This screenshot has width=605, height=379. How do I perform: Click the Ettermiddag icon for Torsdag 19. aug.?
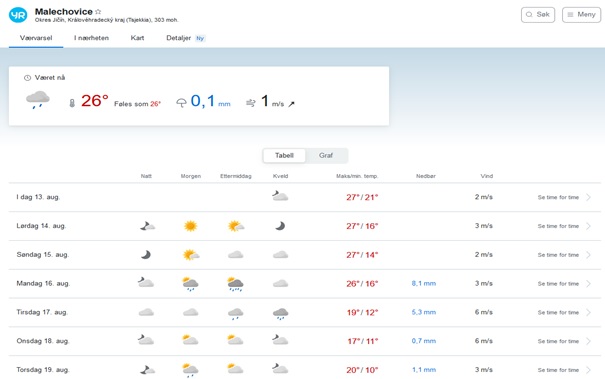pos(235,369)
